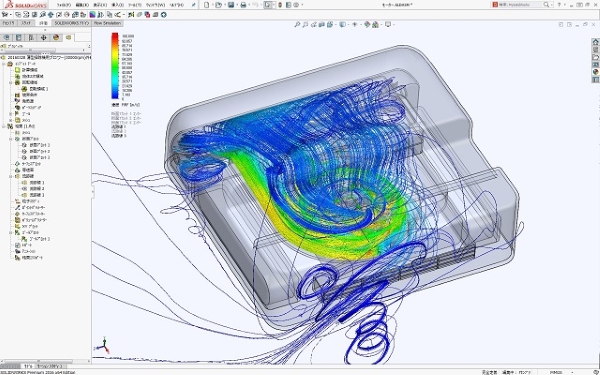Collapse the Flow Trajectories tree node
Image resolution: width=600 pixels, height=375 pixels.
click(x=11, y=176)
